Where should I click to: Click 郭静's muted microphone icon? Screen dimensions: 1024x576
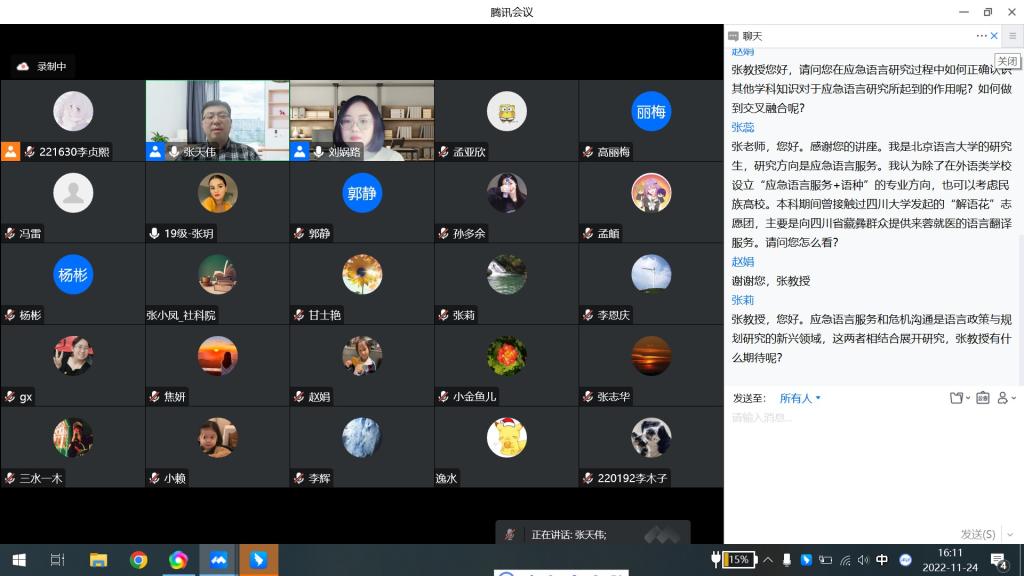299,233
